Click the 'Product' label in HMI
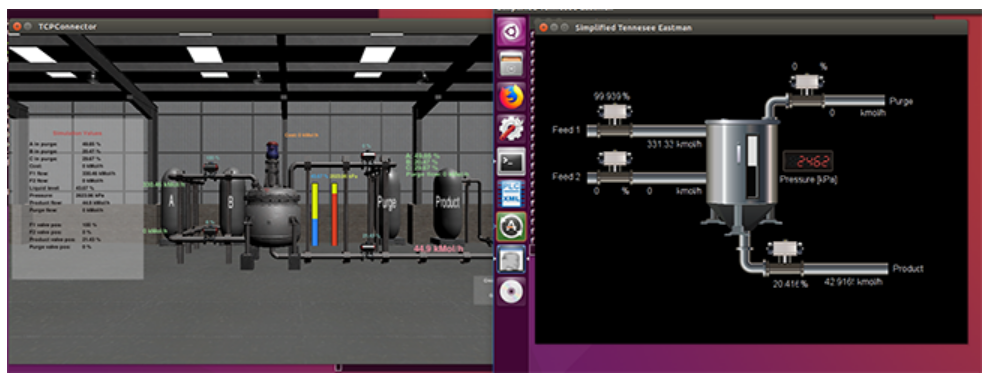Image resolution: width=993 pixels, height=378 pixels. (908, 268)
